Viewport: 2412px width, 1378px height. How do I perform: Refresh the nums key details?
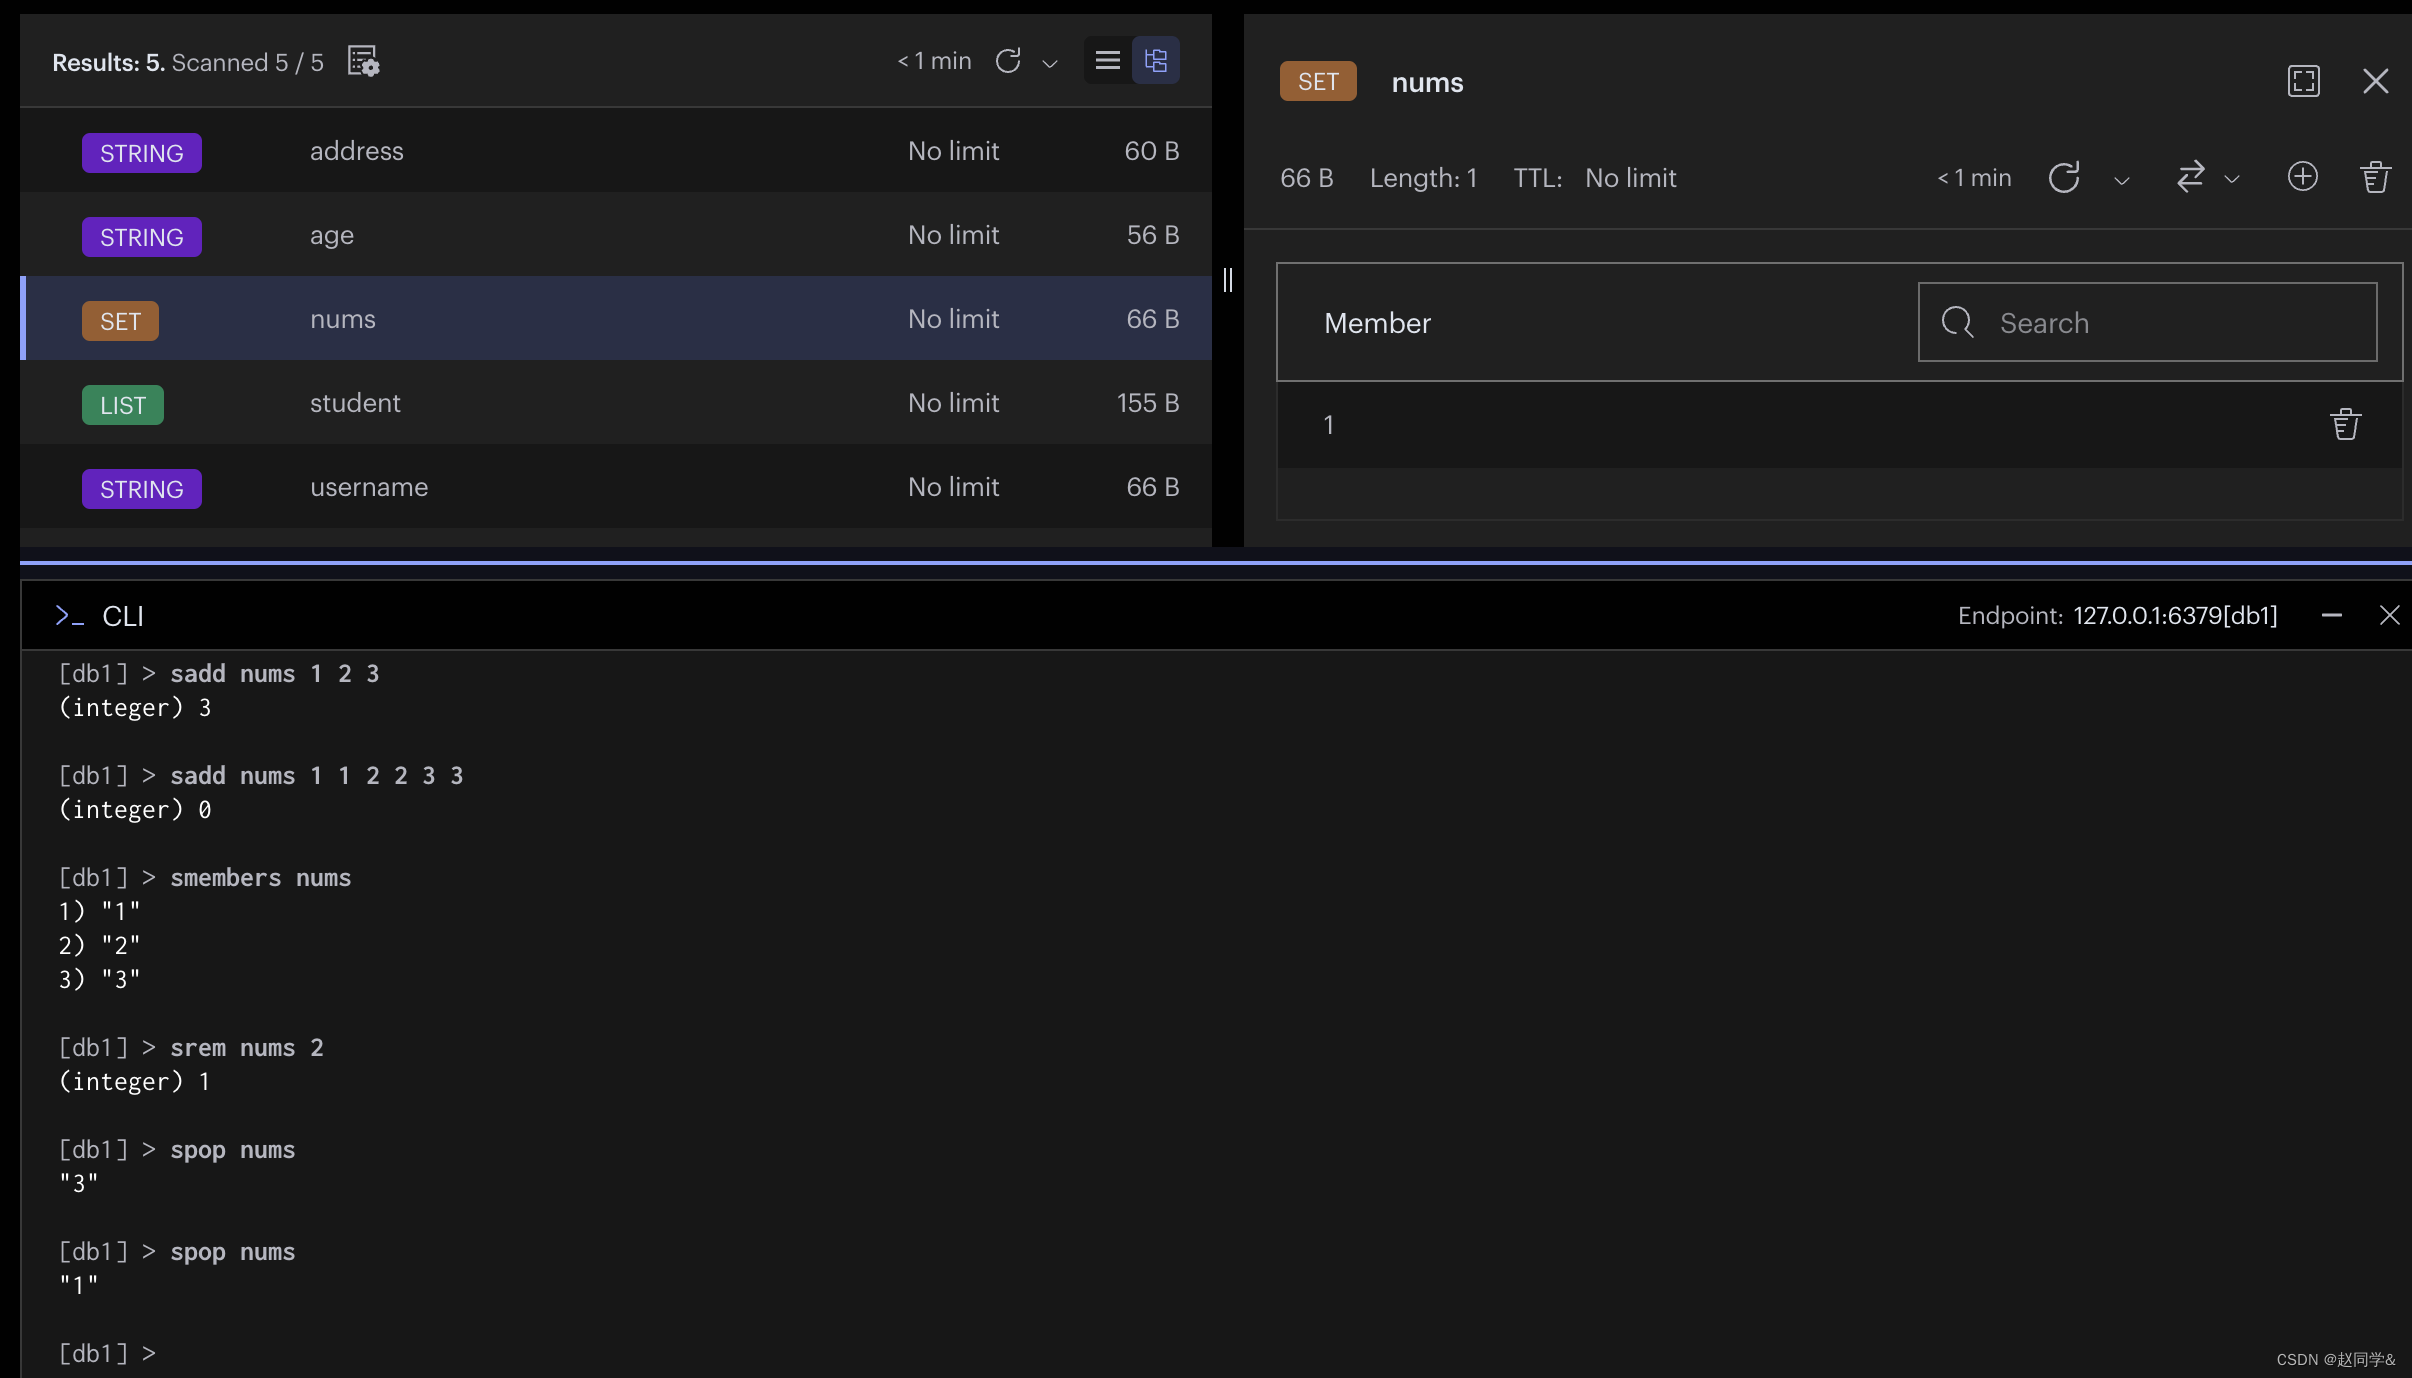click(2064, 178)
